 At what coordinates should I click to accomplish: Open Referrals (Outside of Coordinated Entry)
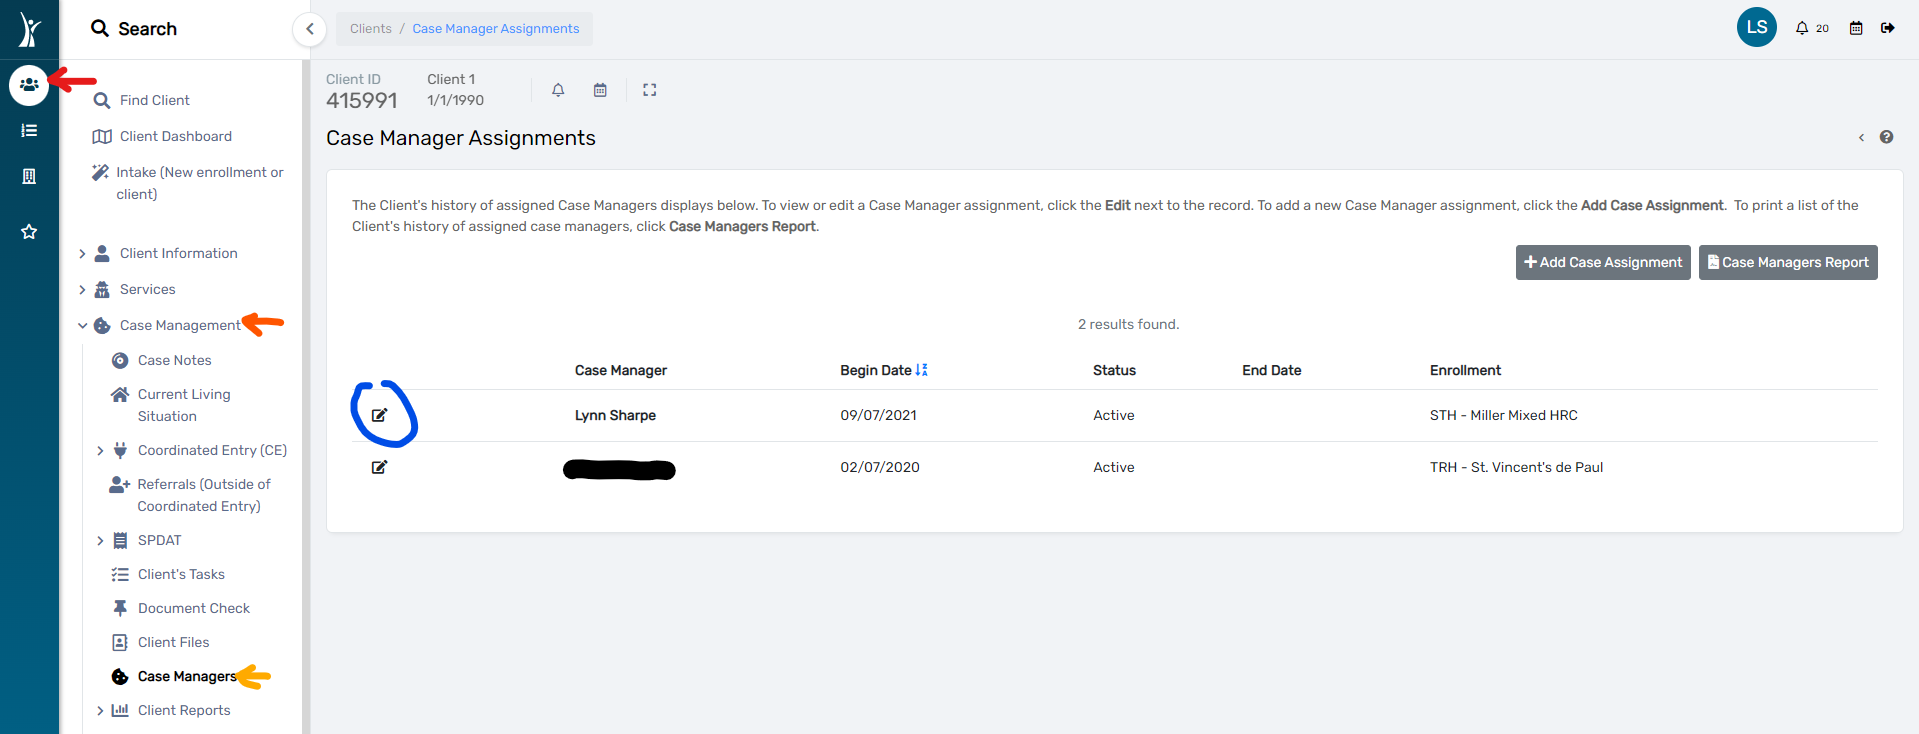point(204,495)
